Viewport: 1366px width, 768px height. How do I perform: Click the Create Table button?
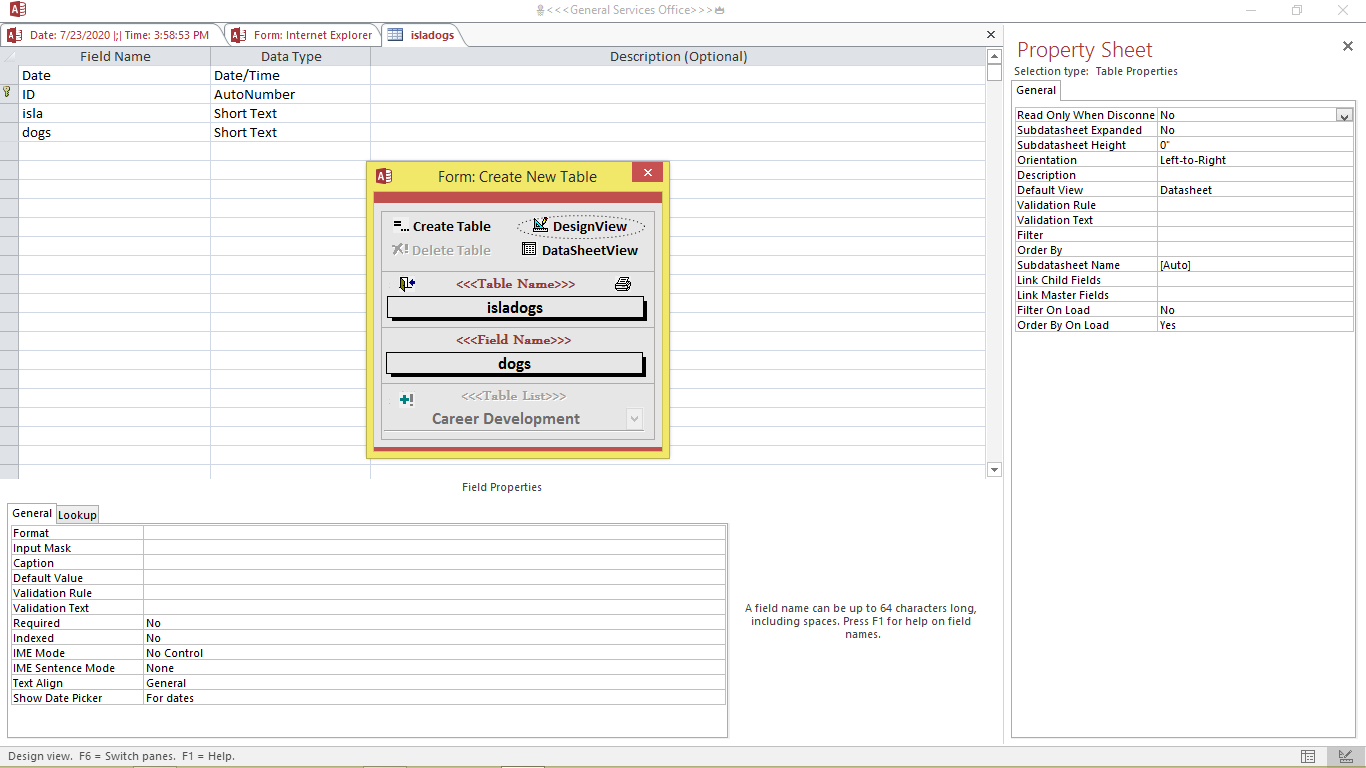pos(442,227)
